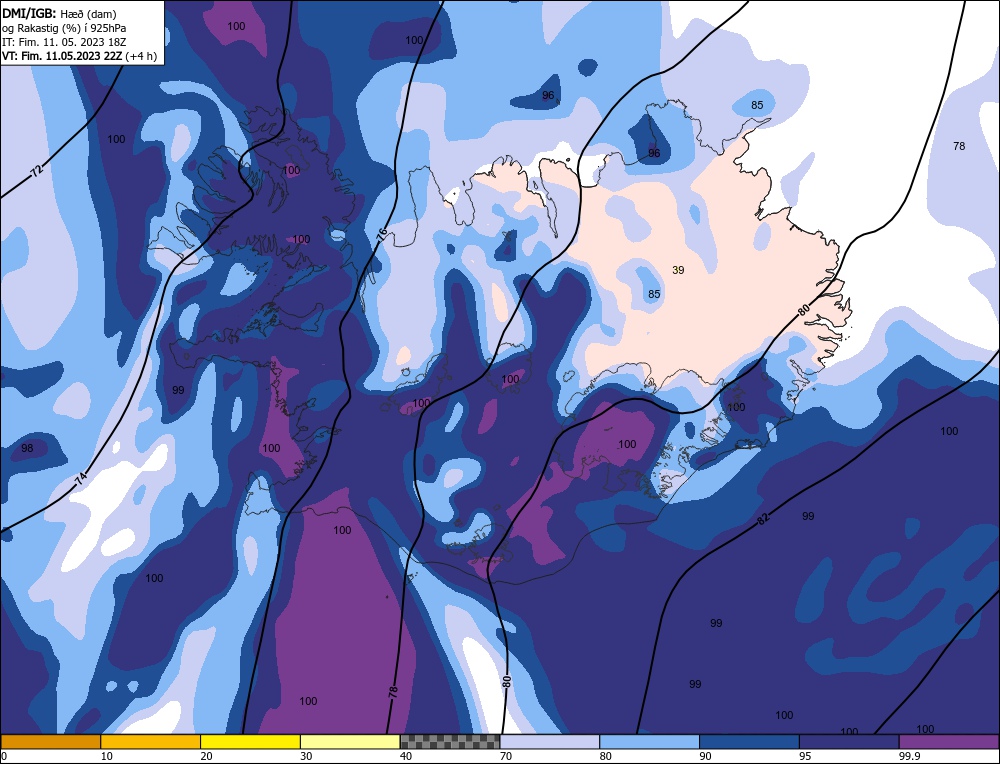Viewport: 1000px width, 764px height.
Task: Click the 'IT: Fim. 11. 05. 2023 18Z' line
Action: 64,41
